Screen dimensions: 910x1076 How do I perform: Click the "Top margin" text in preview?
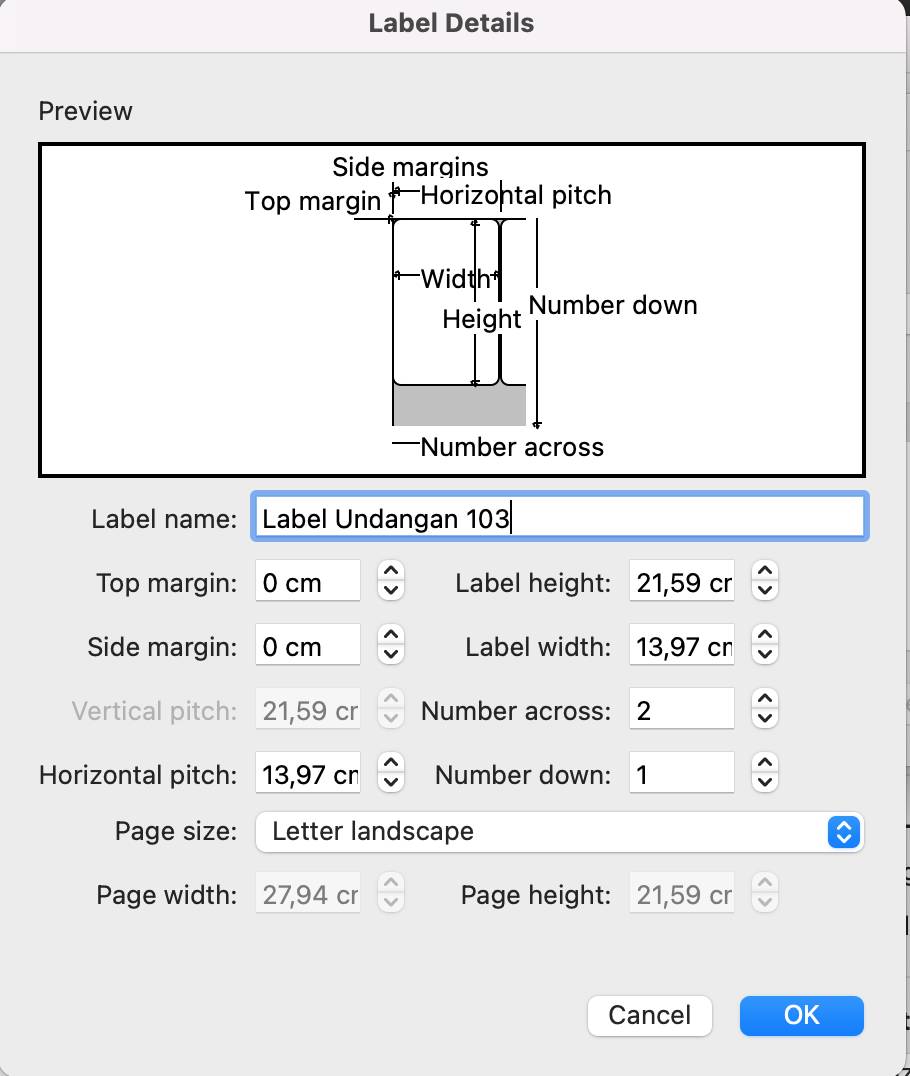tap(313, 201)
